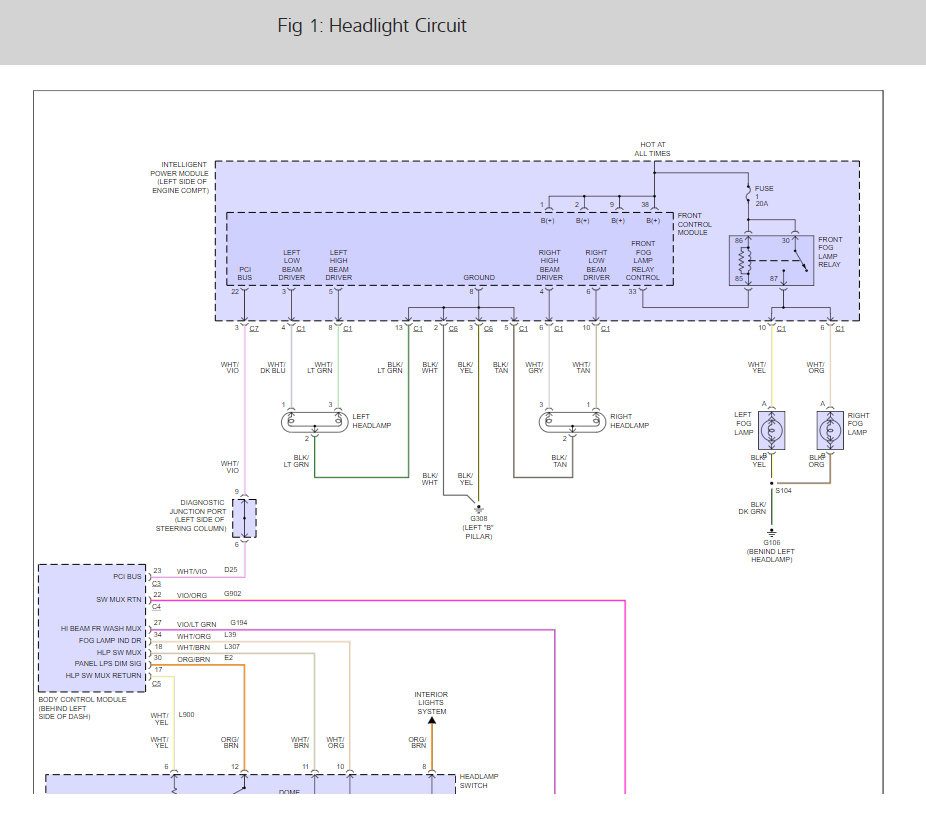Click the 'HLP SW MUX RETURN' label
The width and height of the screenshot is (926, 825).
point(103,676)
